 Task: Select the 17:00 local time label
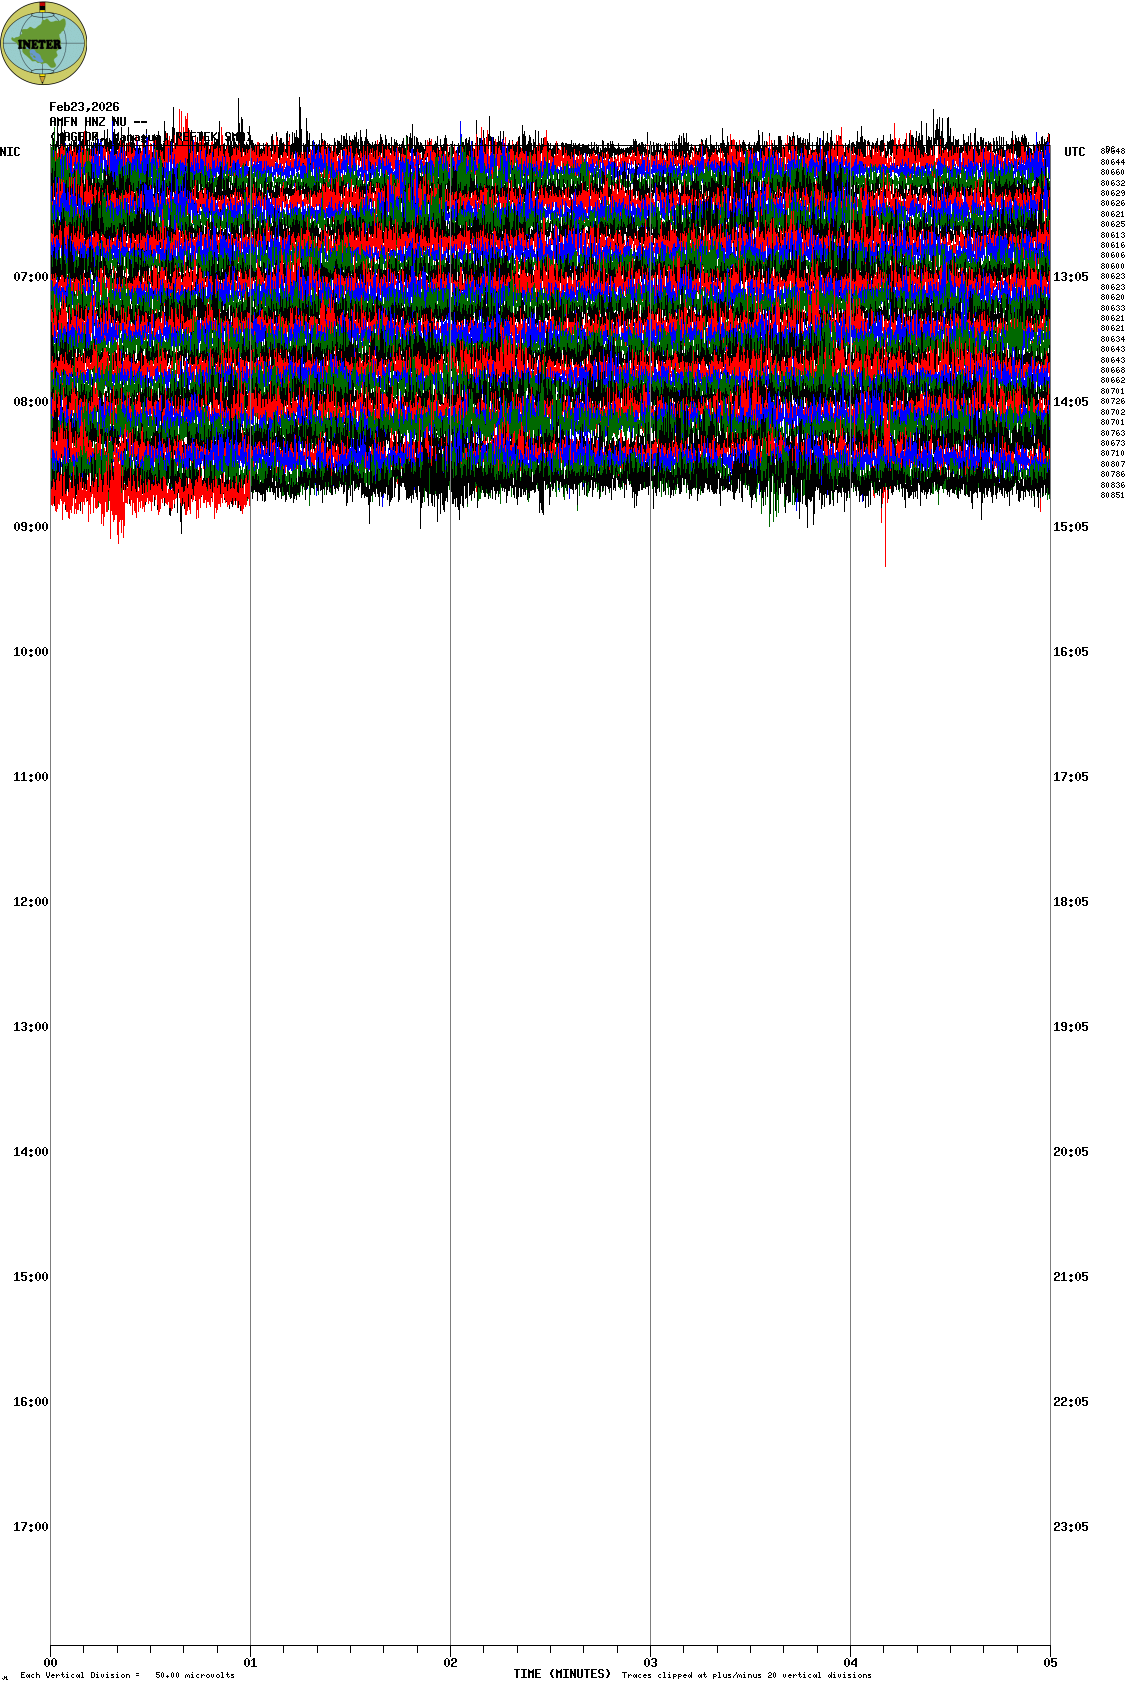(30, 1527)
